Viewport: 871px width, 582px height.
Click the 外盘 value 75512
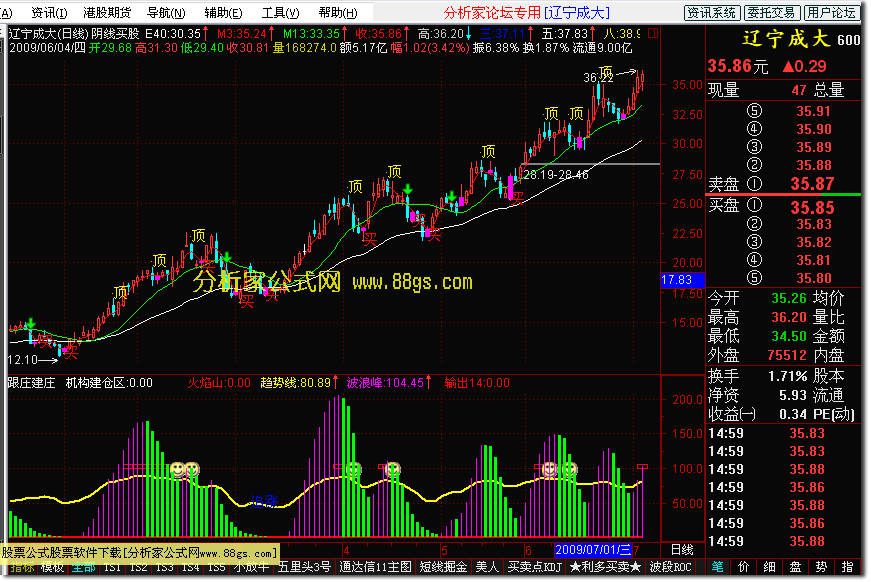[787, 355]
